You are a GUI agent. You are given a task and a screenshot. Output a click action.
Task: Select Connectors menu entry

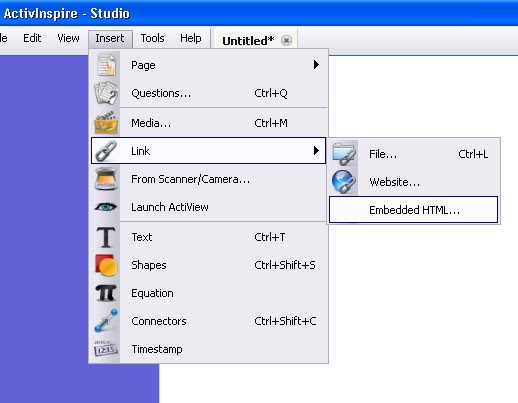point(208,321)
